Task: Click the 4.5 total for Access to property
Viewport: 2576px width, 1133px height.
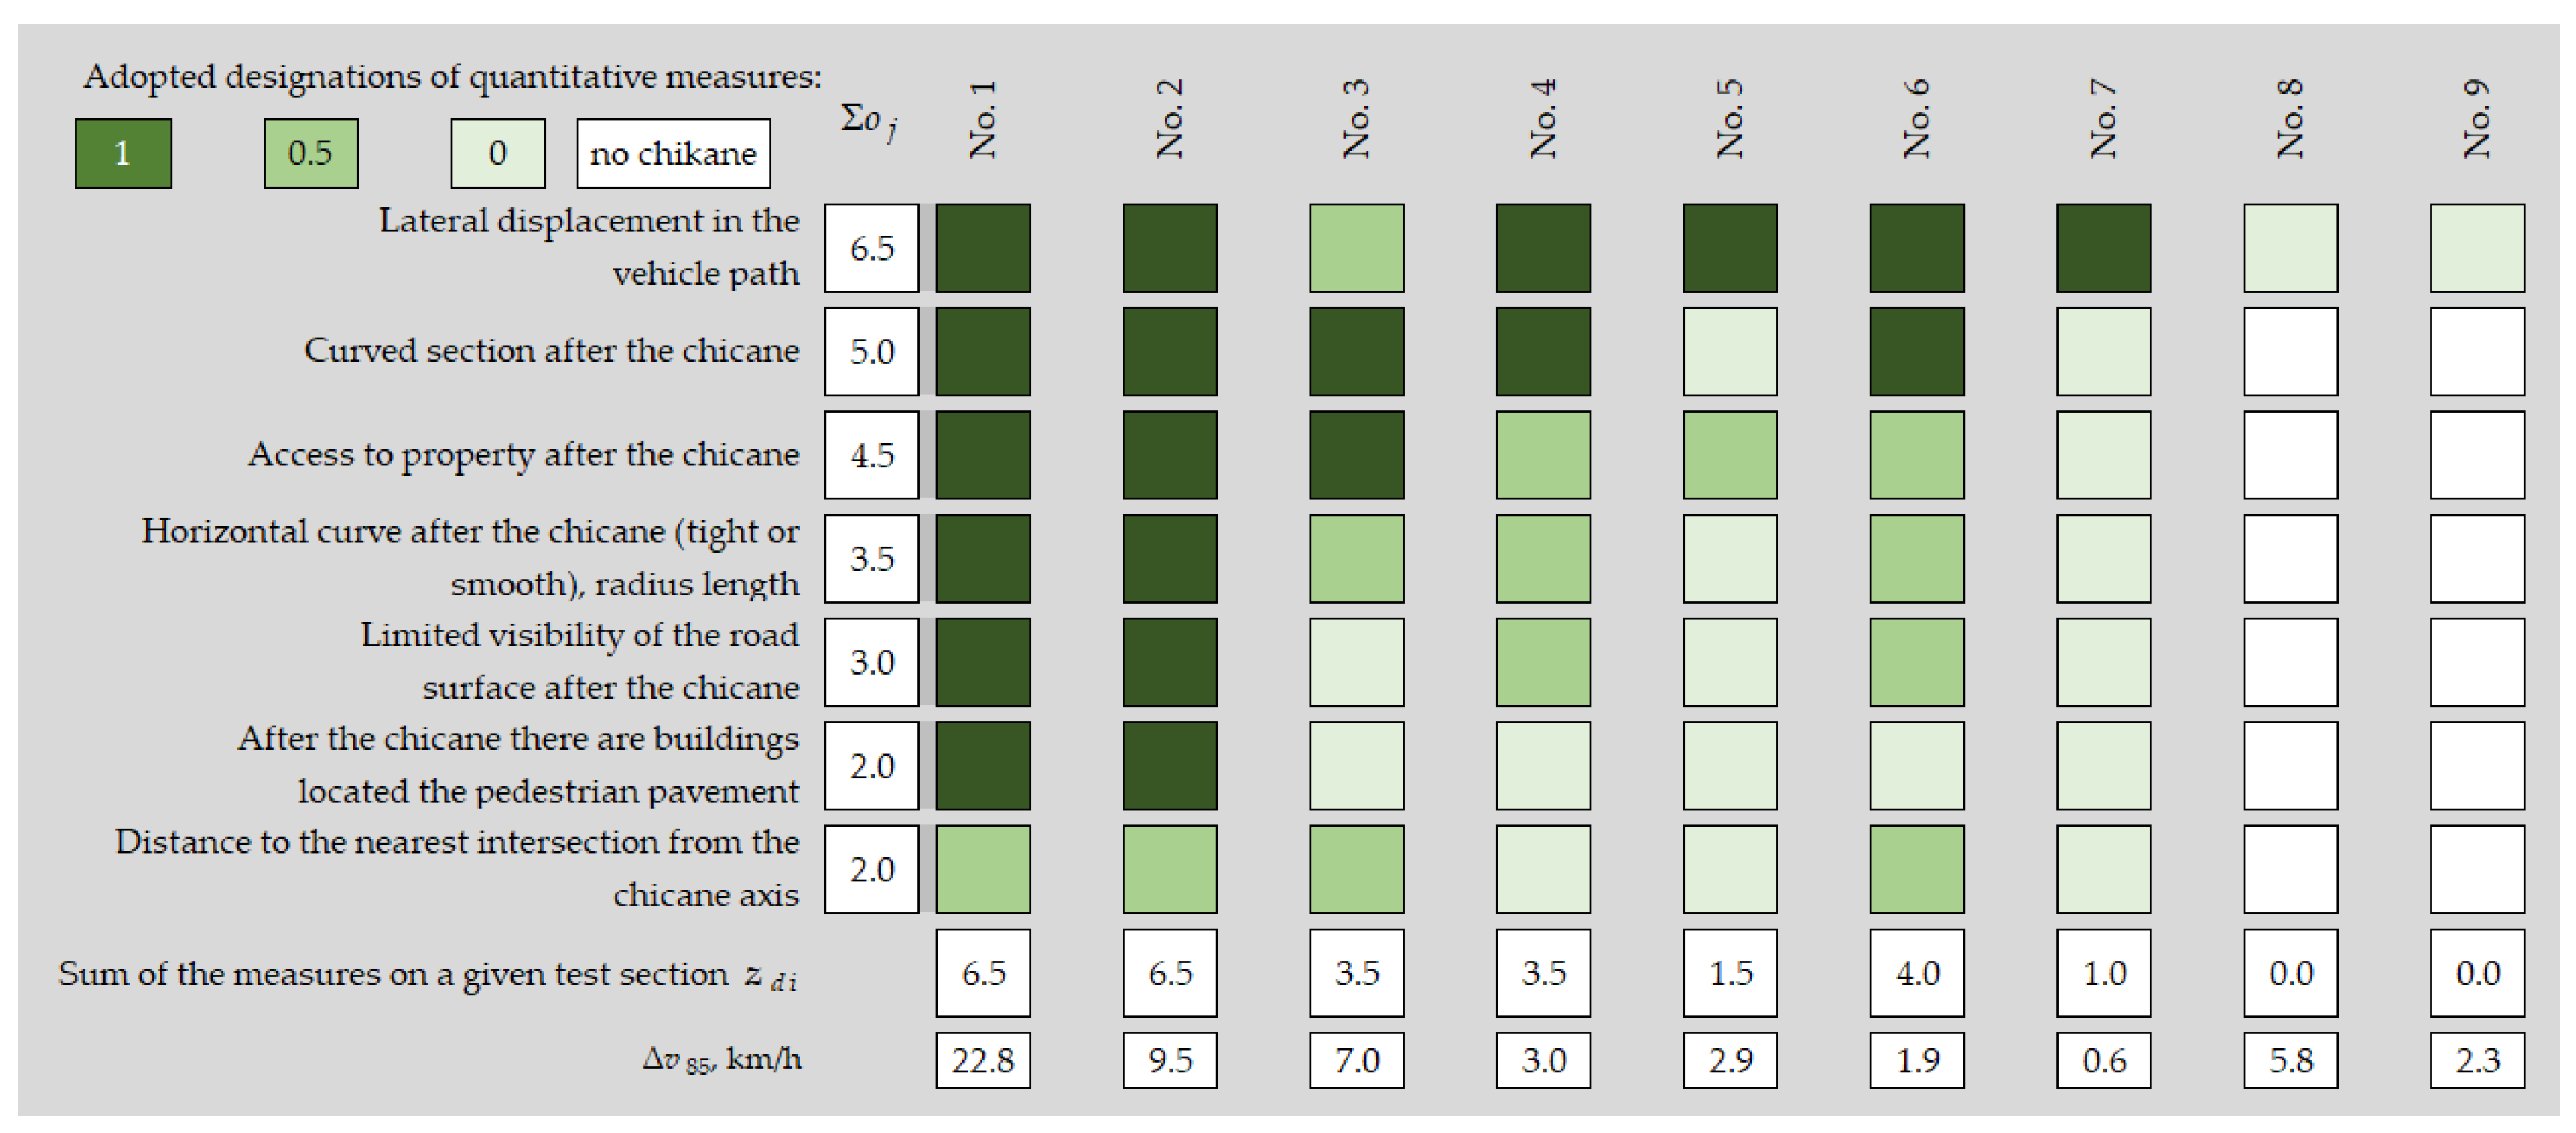Action: point(871,455)
